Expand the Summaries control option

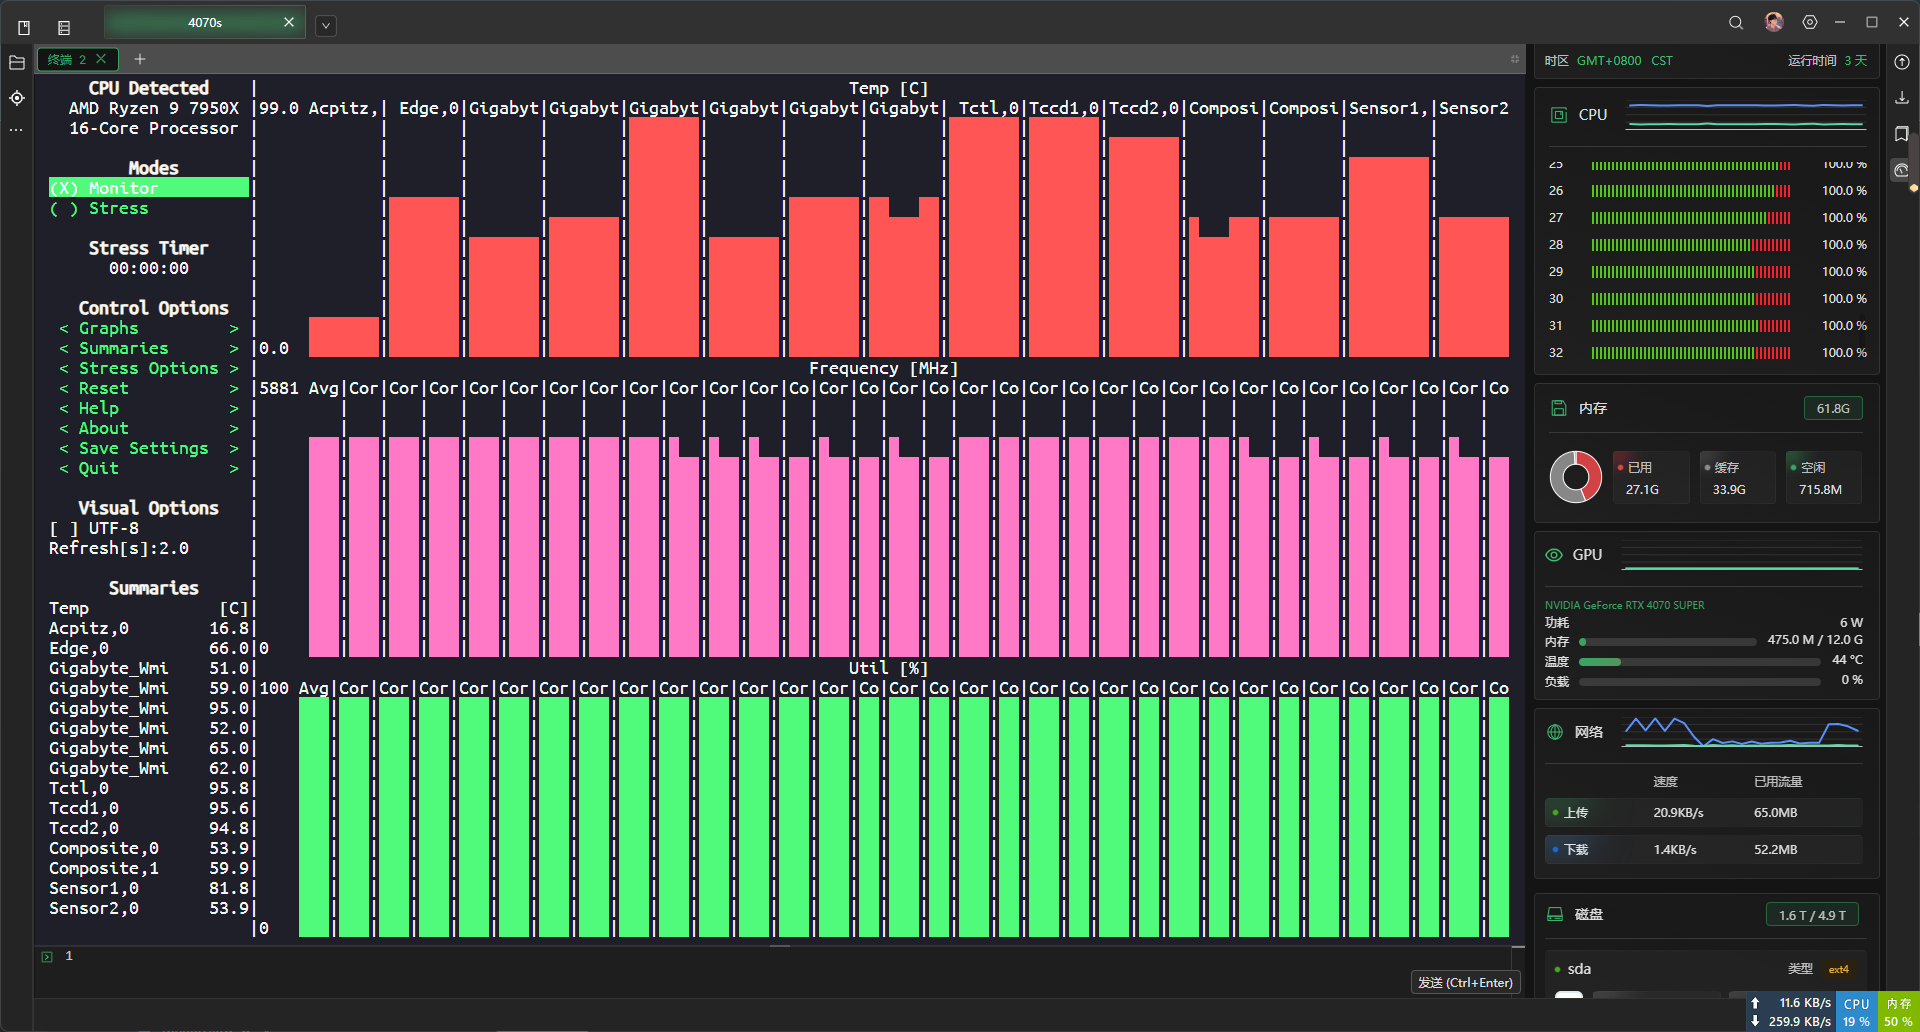(148, 348)
